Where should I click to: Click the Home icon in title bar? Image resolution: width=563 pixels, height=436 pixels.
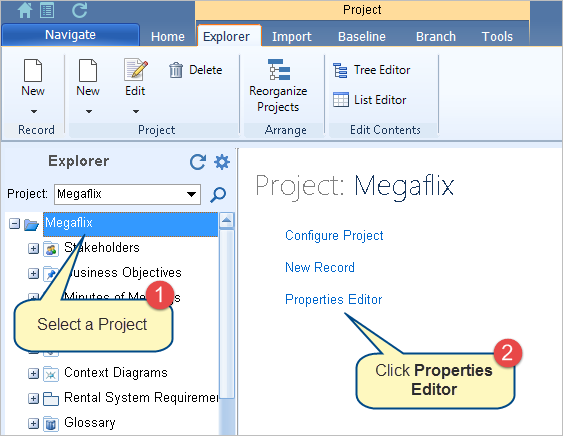[25, 10]
